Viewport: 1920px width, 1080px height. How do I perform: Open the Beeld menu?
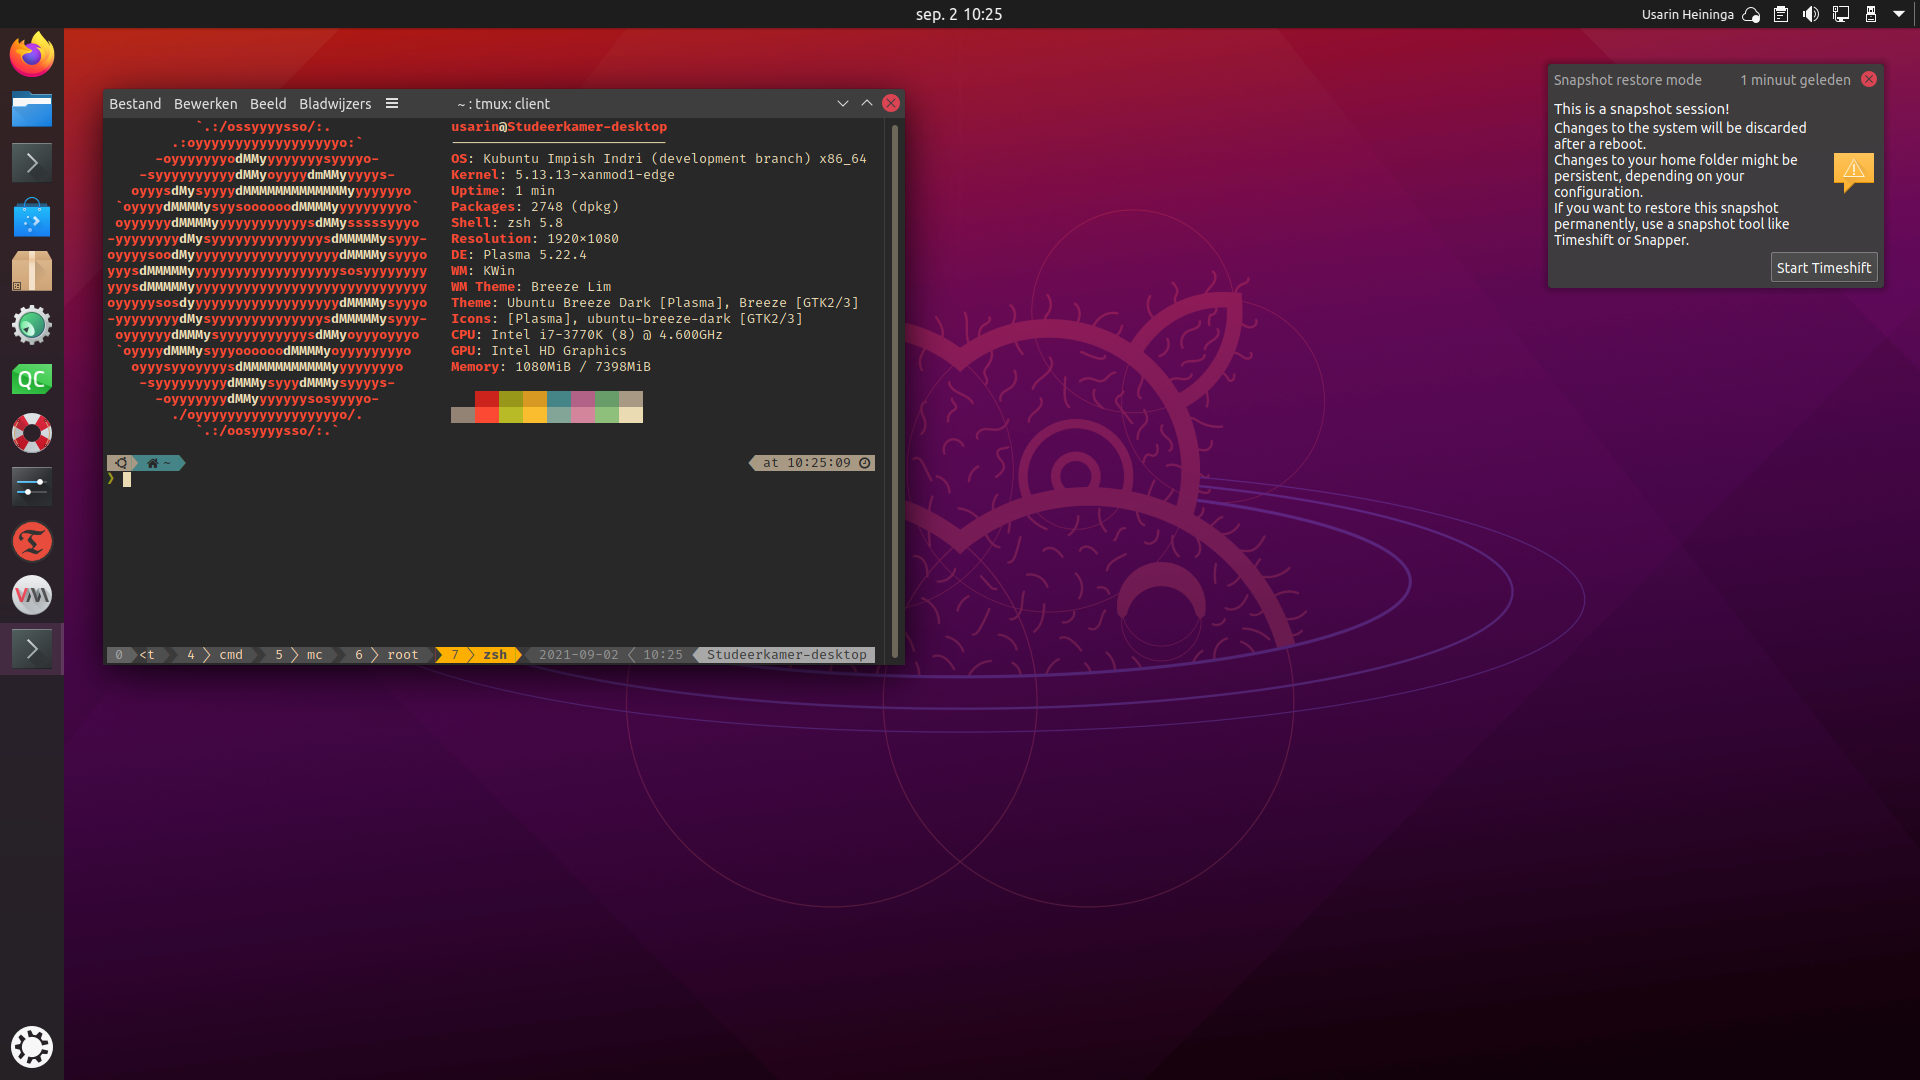tap(268, 103)
